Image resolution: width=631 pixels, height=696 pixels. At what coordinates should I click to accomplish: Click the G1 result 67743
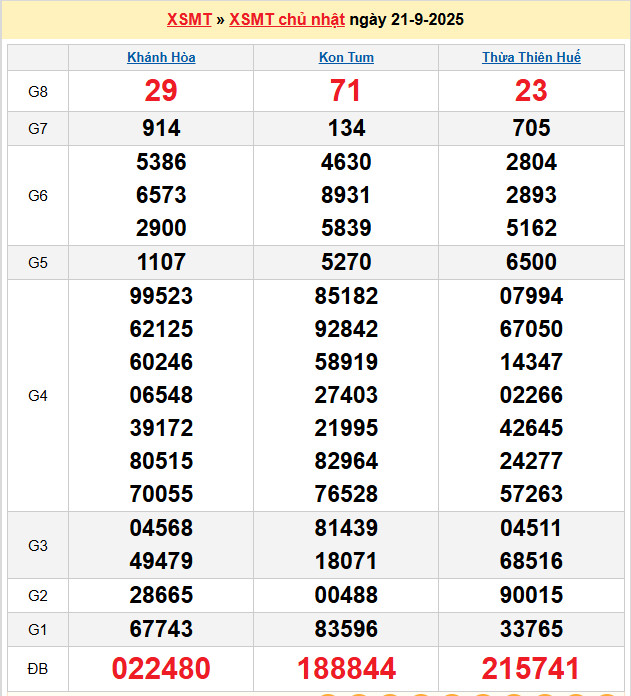[161, 629]
